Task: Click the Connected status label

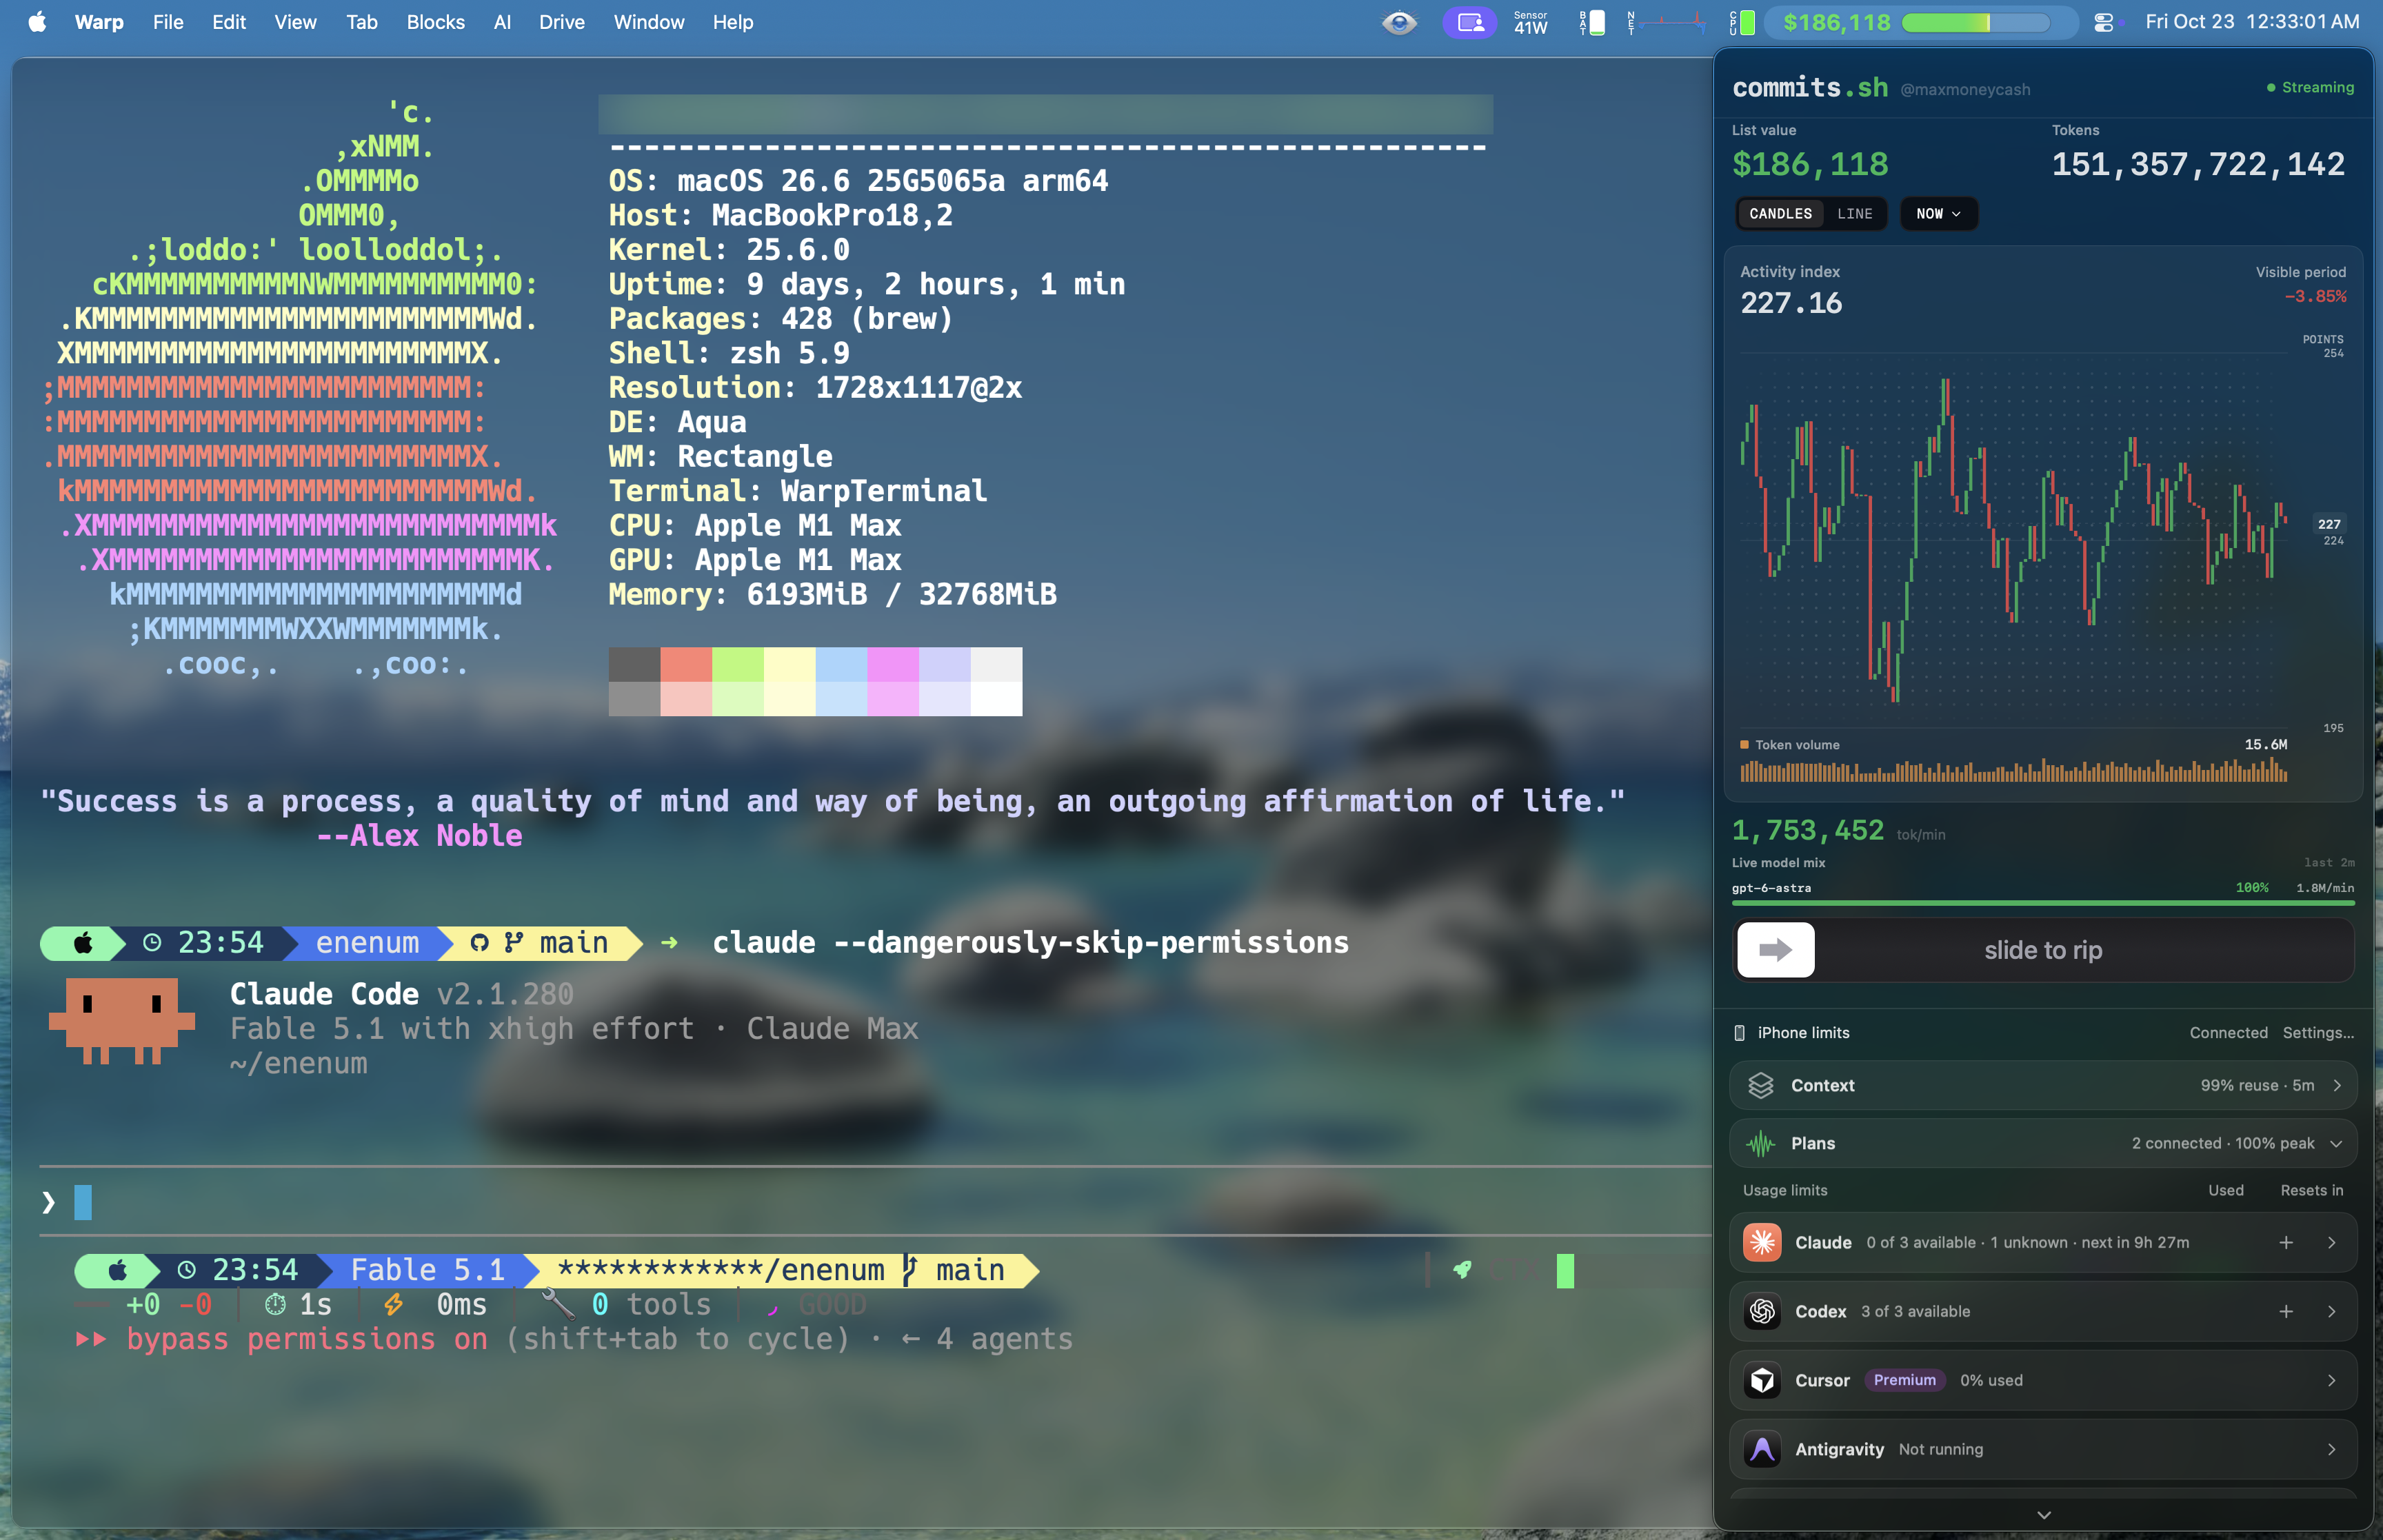Action: click(x=2228, y=1033)
